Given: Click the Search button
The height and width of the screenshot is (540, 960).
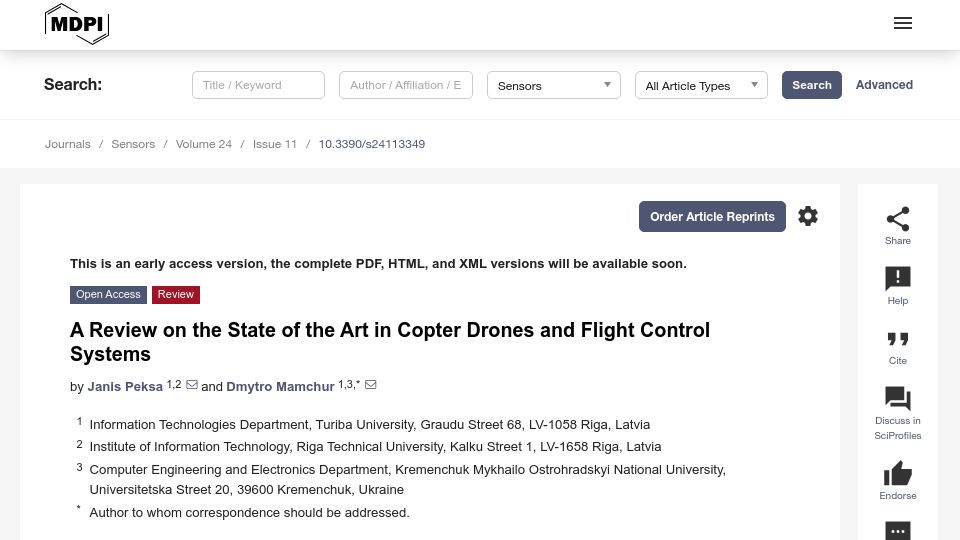Looking at the screenshot, I should tap(812, 85).
